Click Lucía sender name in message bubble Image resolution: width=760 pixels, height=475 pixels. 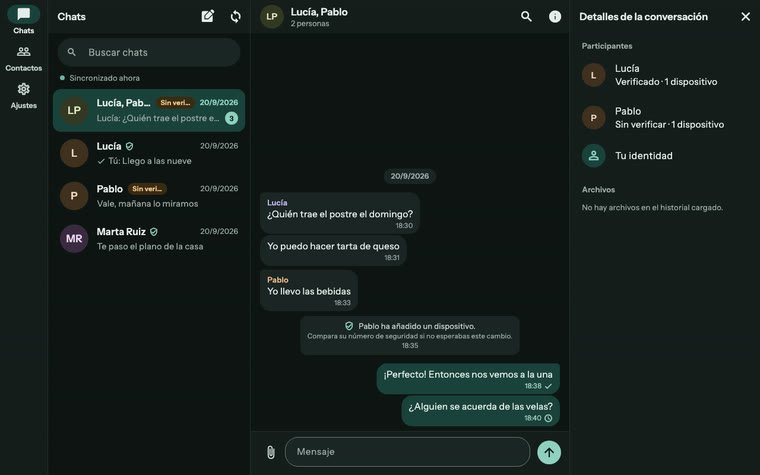(277, 203)
